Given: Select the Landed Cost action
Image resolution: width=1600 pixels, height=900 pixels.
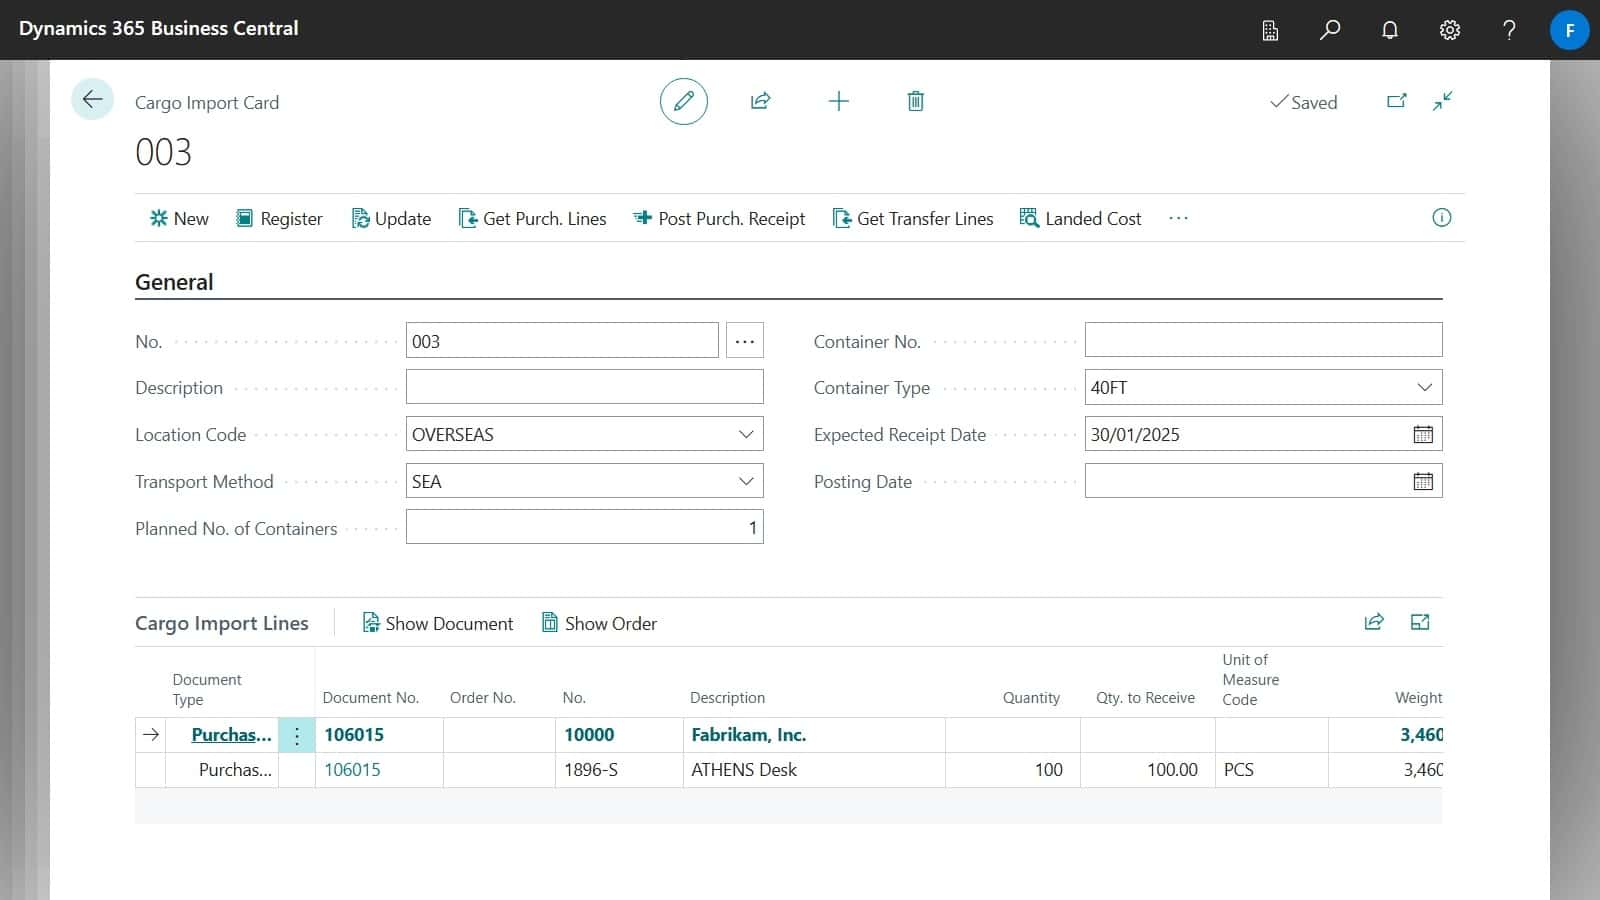Looking at the screenshot, I should [1080, 218].
